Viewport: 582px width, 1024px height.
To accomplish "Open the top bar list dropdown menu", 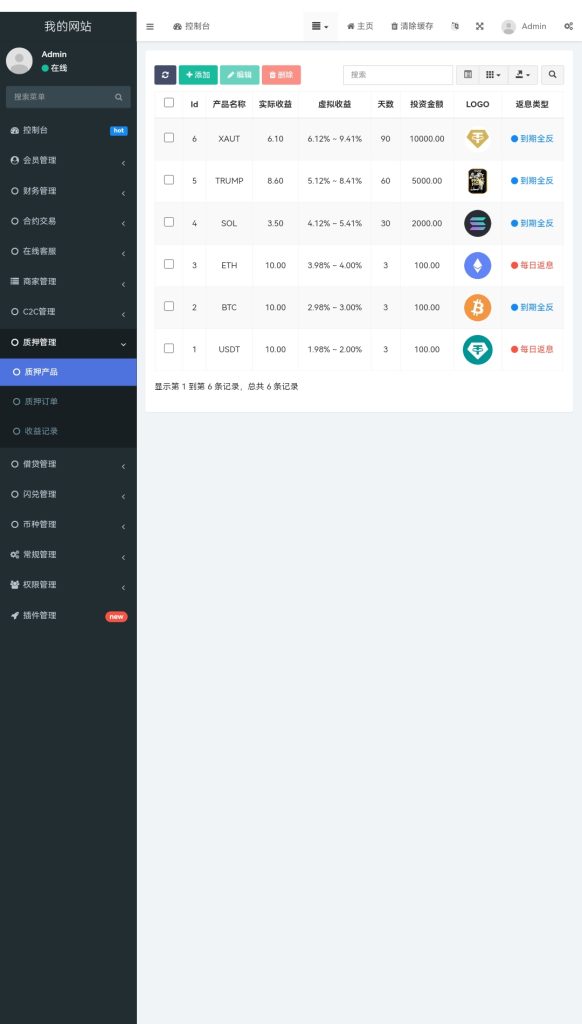I will tap(320, 27).
